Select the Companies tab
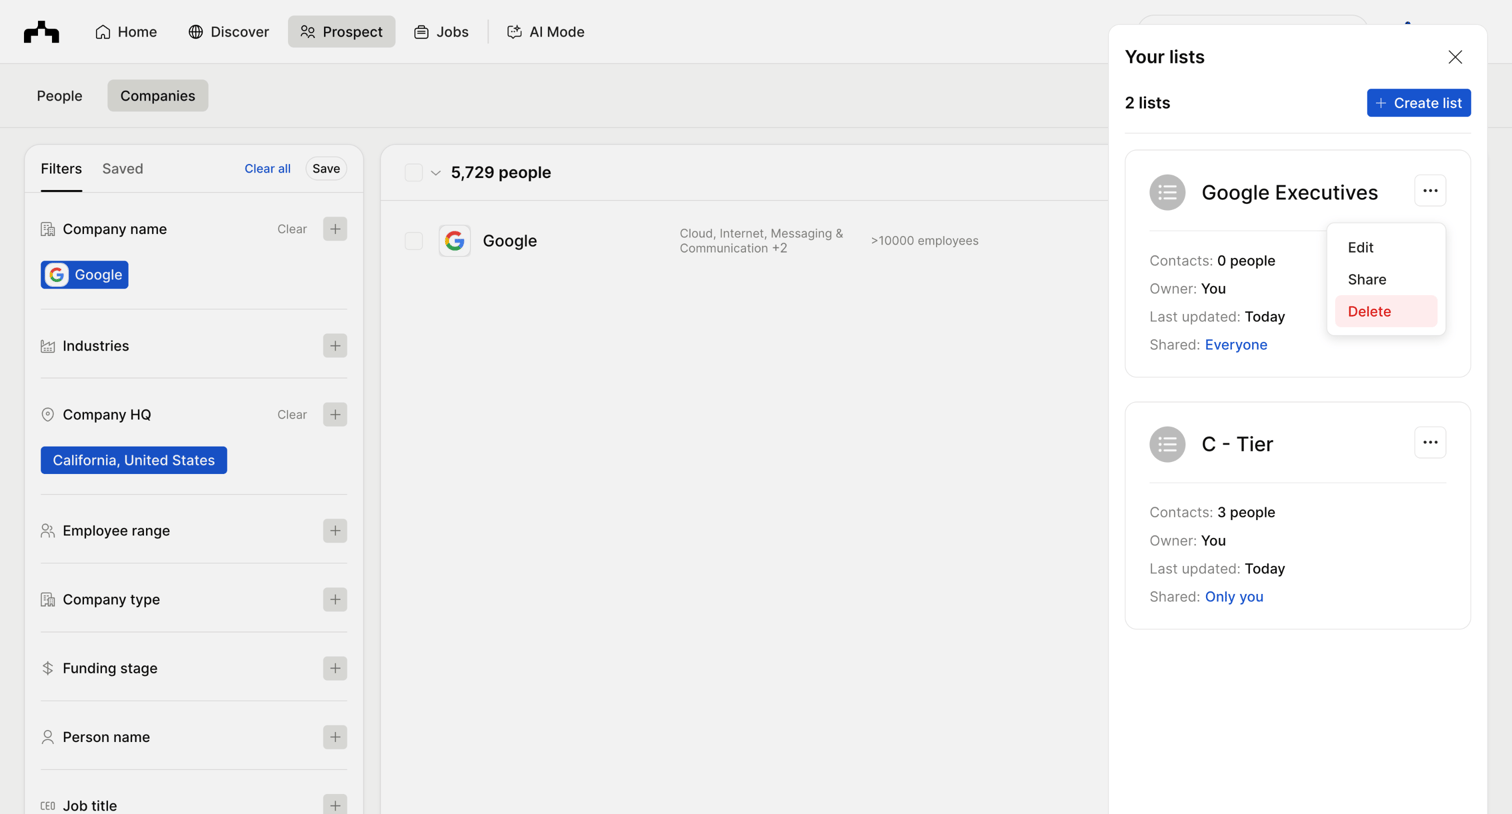Image resolution: width=1512 pixels, height=814 pixels. click(x=158, y=96)
